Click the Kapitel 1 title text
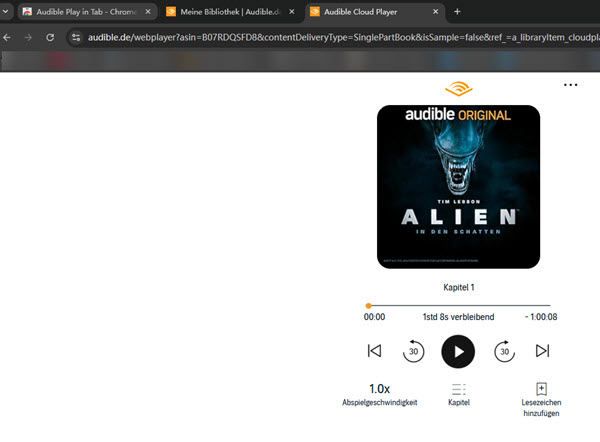The height and width of the screenshot is (442, 600). 458,287
